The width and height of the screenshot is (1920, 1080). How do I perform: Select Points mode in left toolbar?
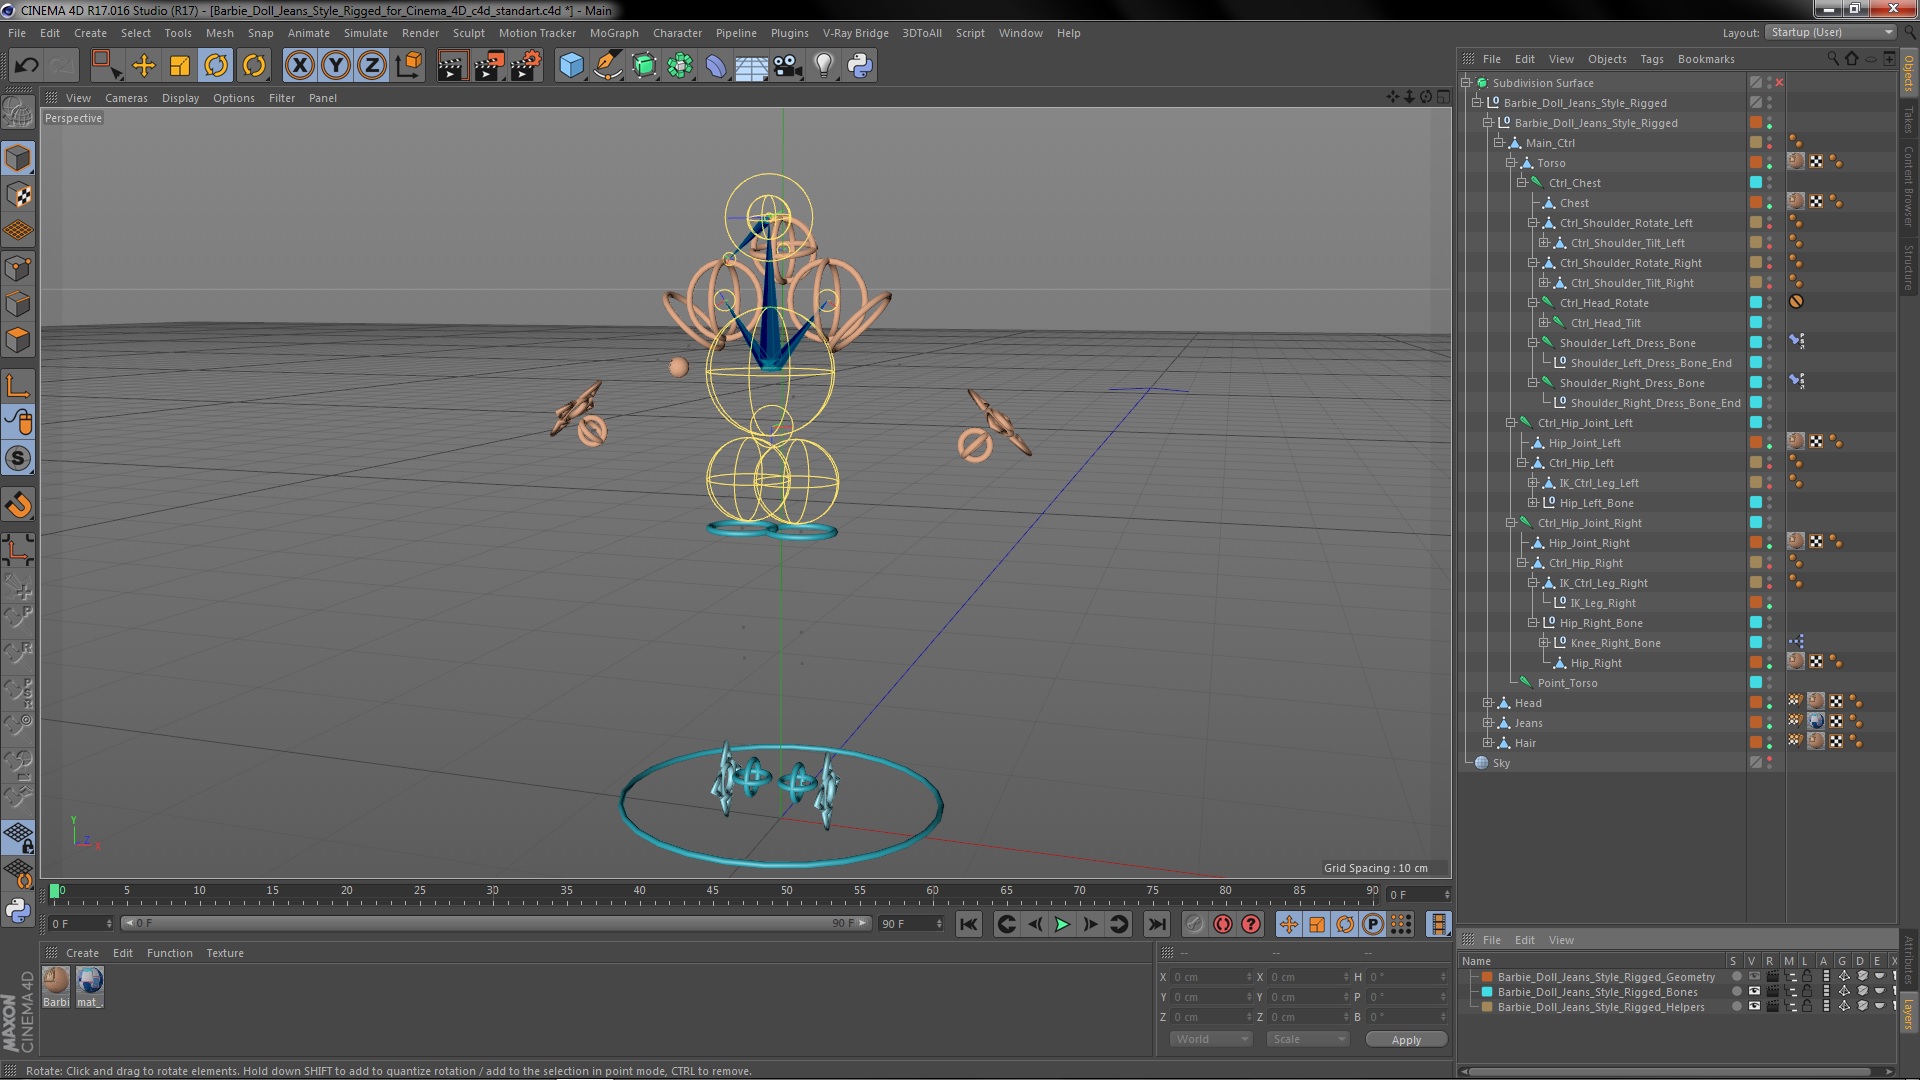18,268
